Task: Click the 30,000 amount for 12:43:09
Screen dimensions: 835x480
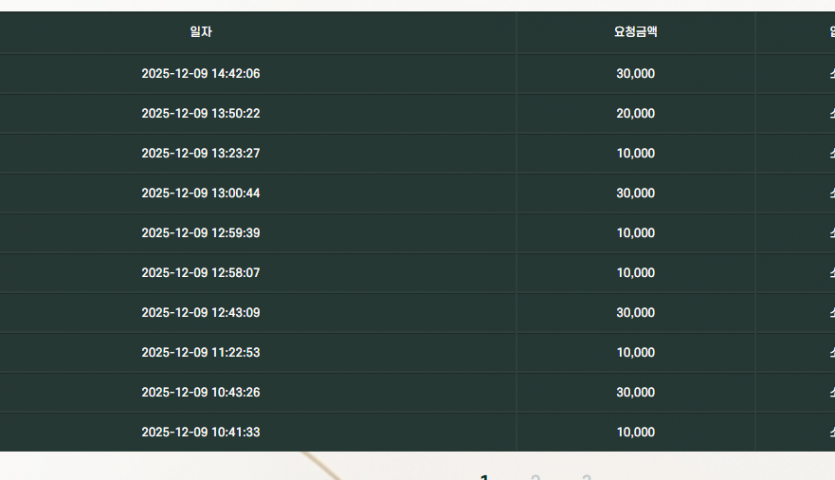Action: [x=635, y=313]
